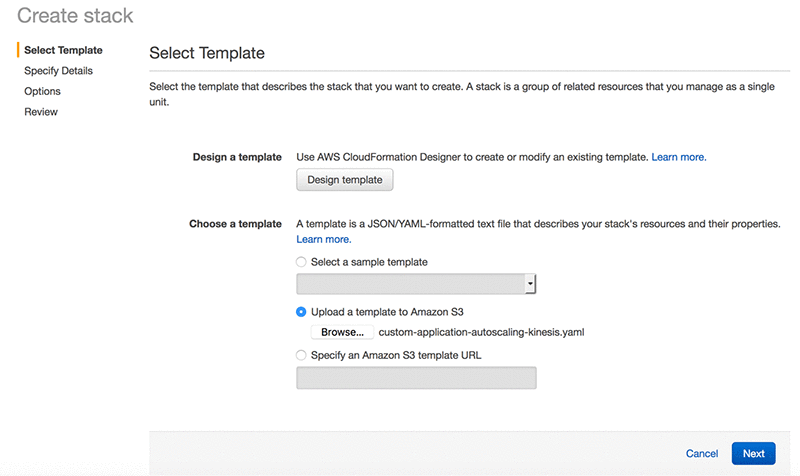Cancel the stack creation
The width and height of the screenshot is (800, 476).
(702, 454)
